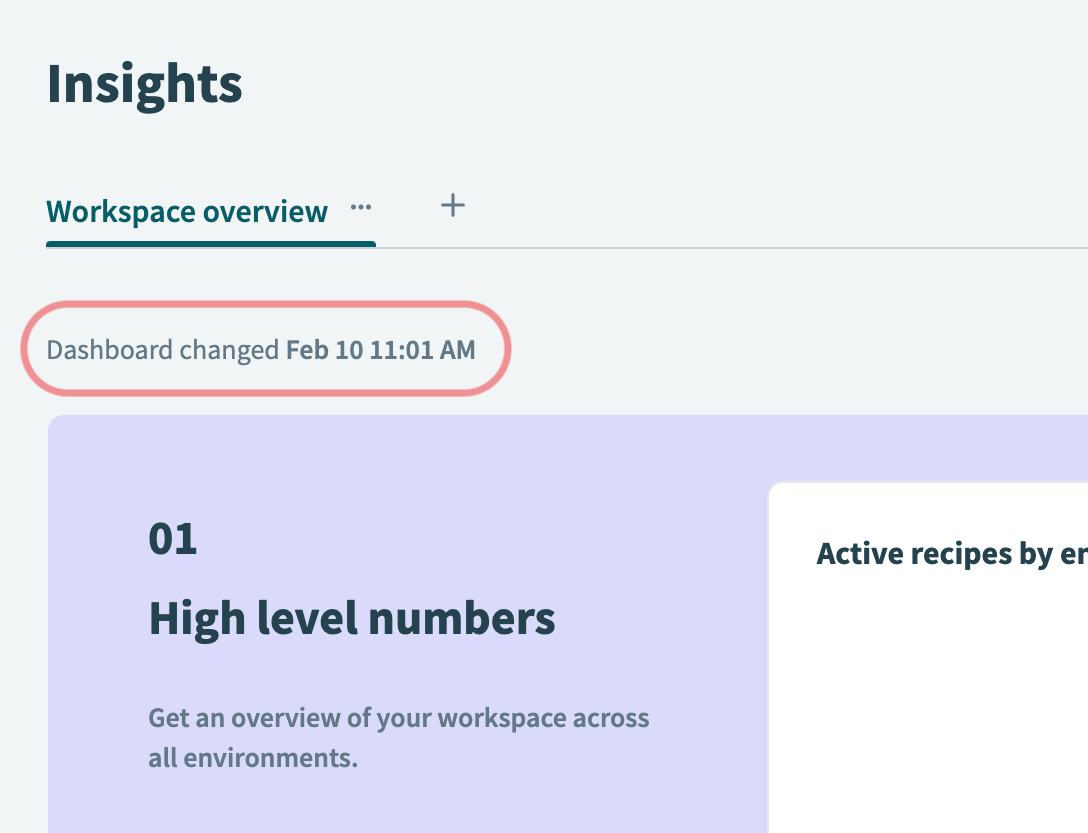Click the underline beneath Workspace overview tab

coord(210,243)
